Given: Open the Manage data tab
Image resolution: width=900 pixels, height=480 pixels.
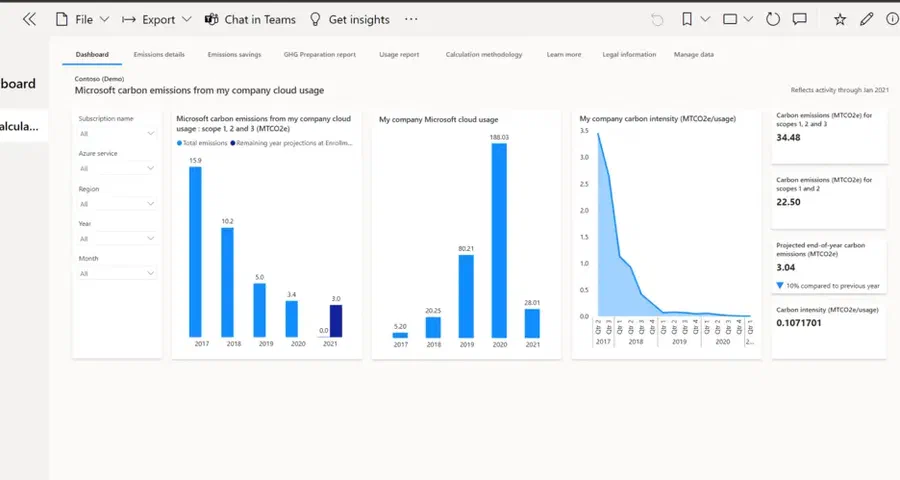Looking at the screenshot, I should tap(694, 55).
